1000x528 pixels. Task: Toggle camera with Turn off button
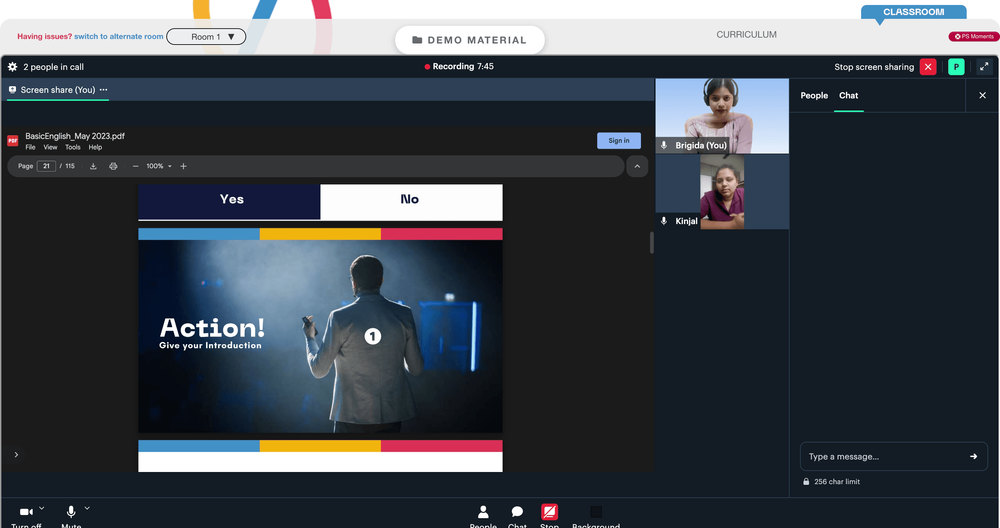[26, 517]
